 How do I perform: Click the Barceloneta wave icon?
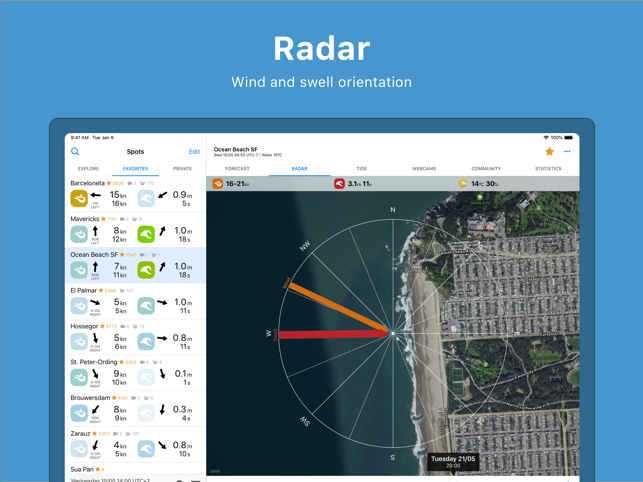coord(146,199)
